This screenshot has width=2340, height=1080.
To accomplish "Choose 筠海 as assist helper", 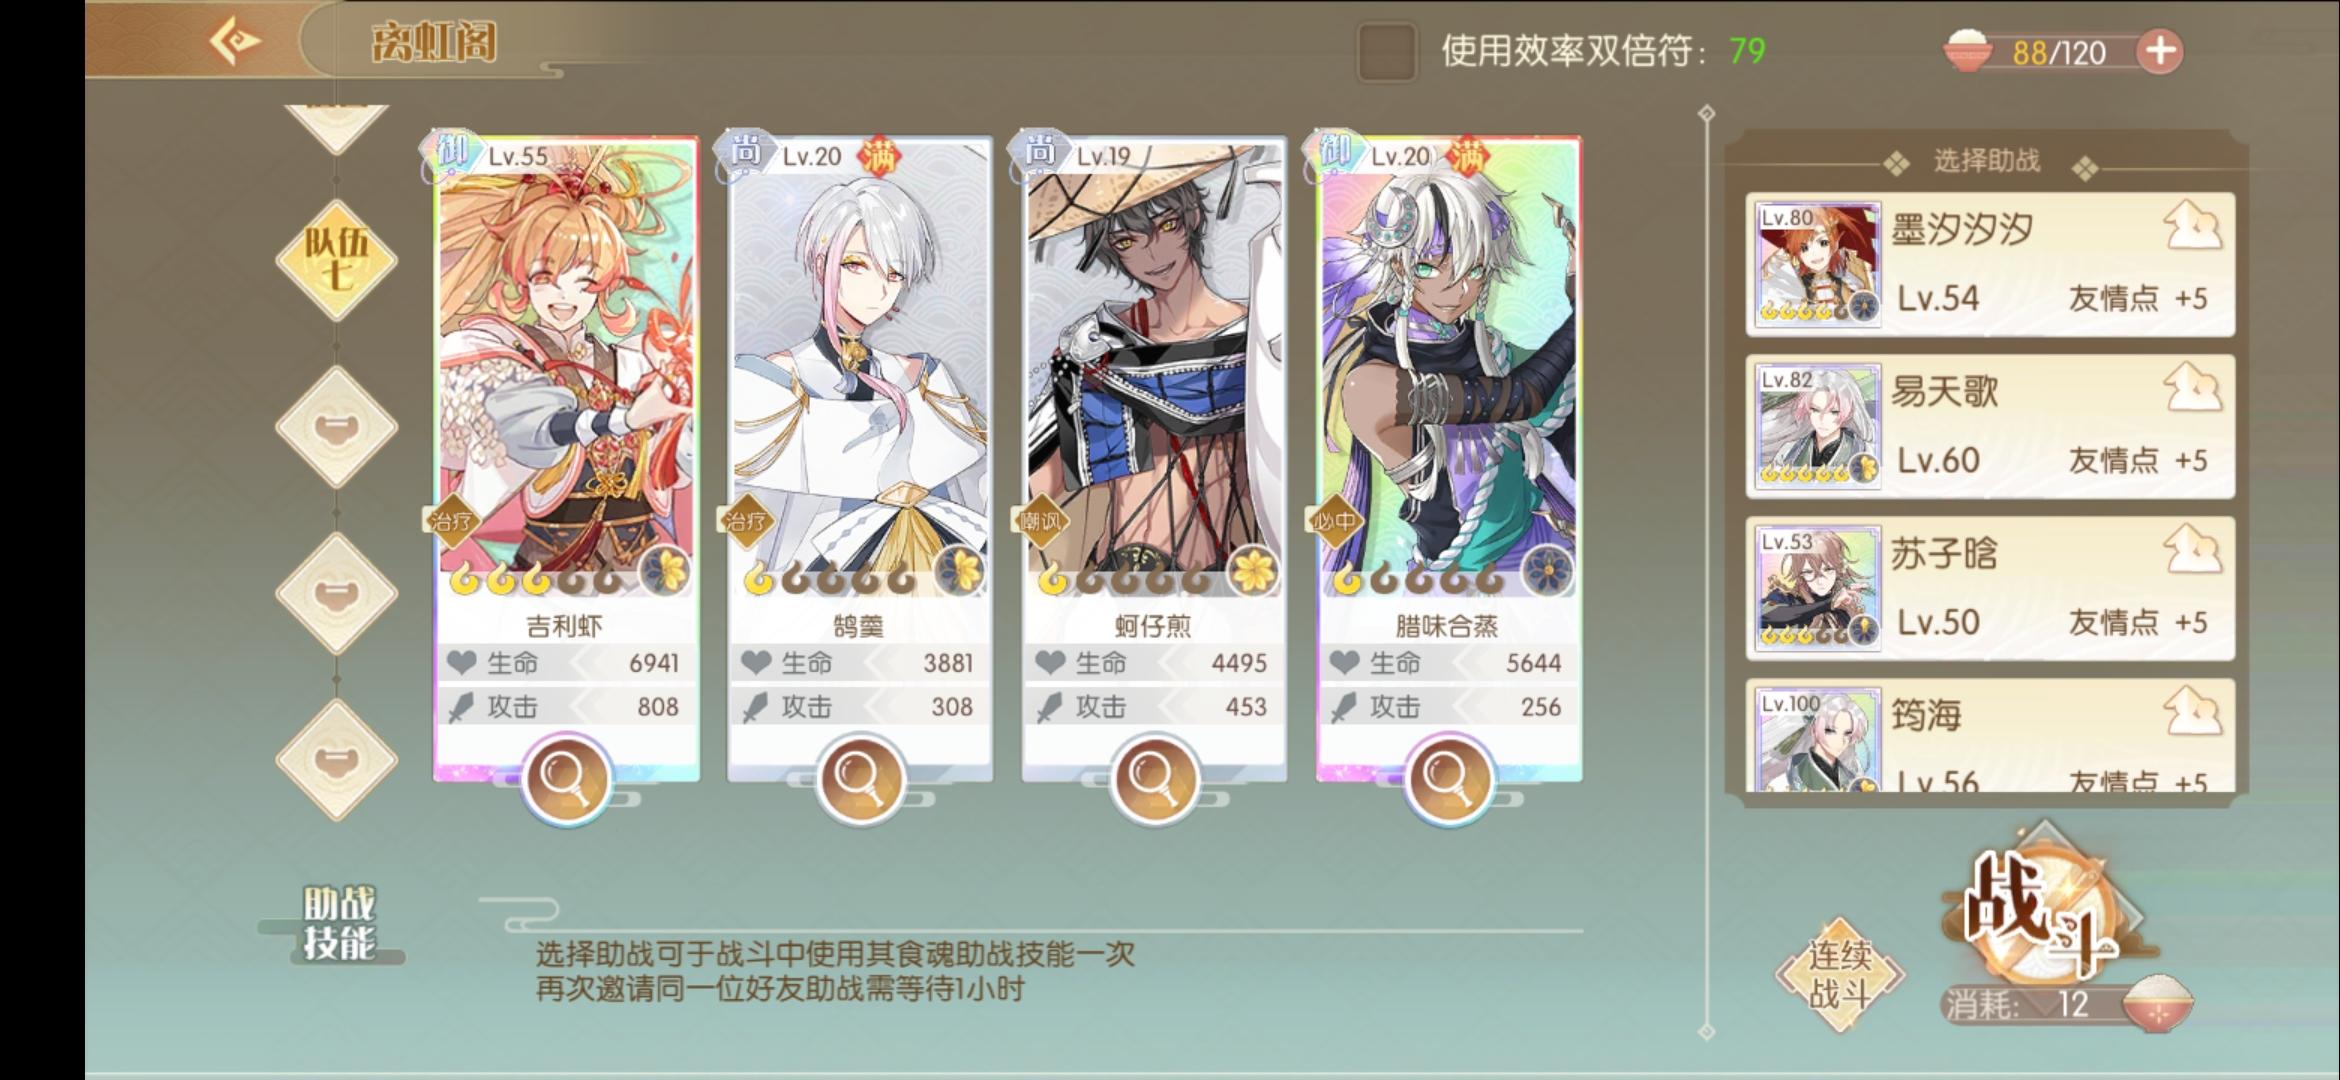I will [1990, 736].
